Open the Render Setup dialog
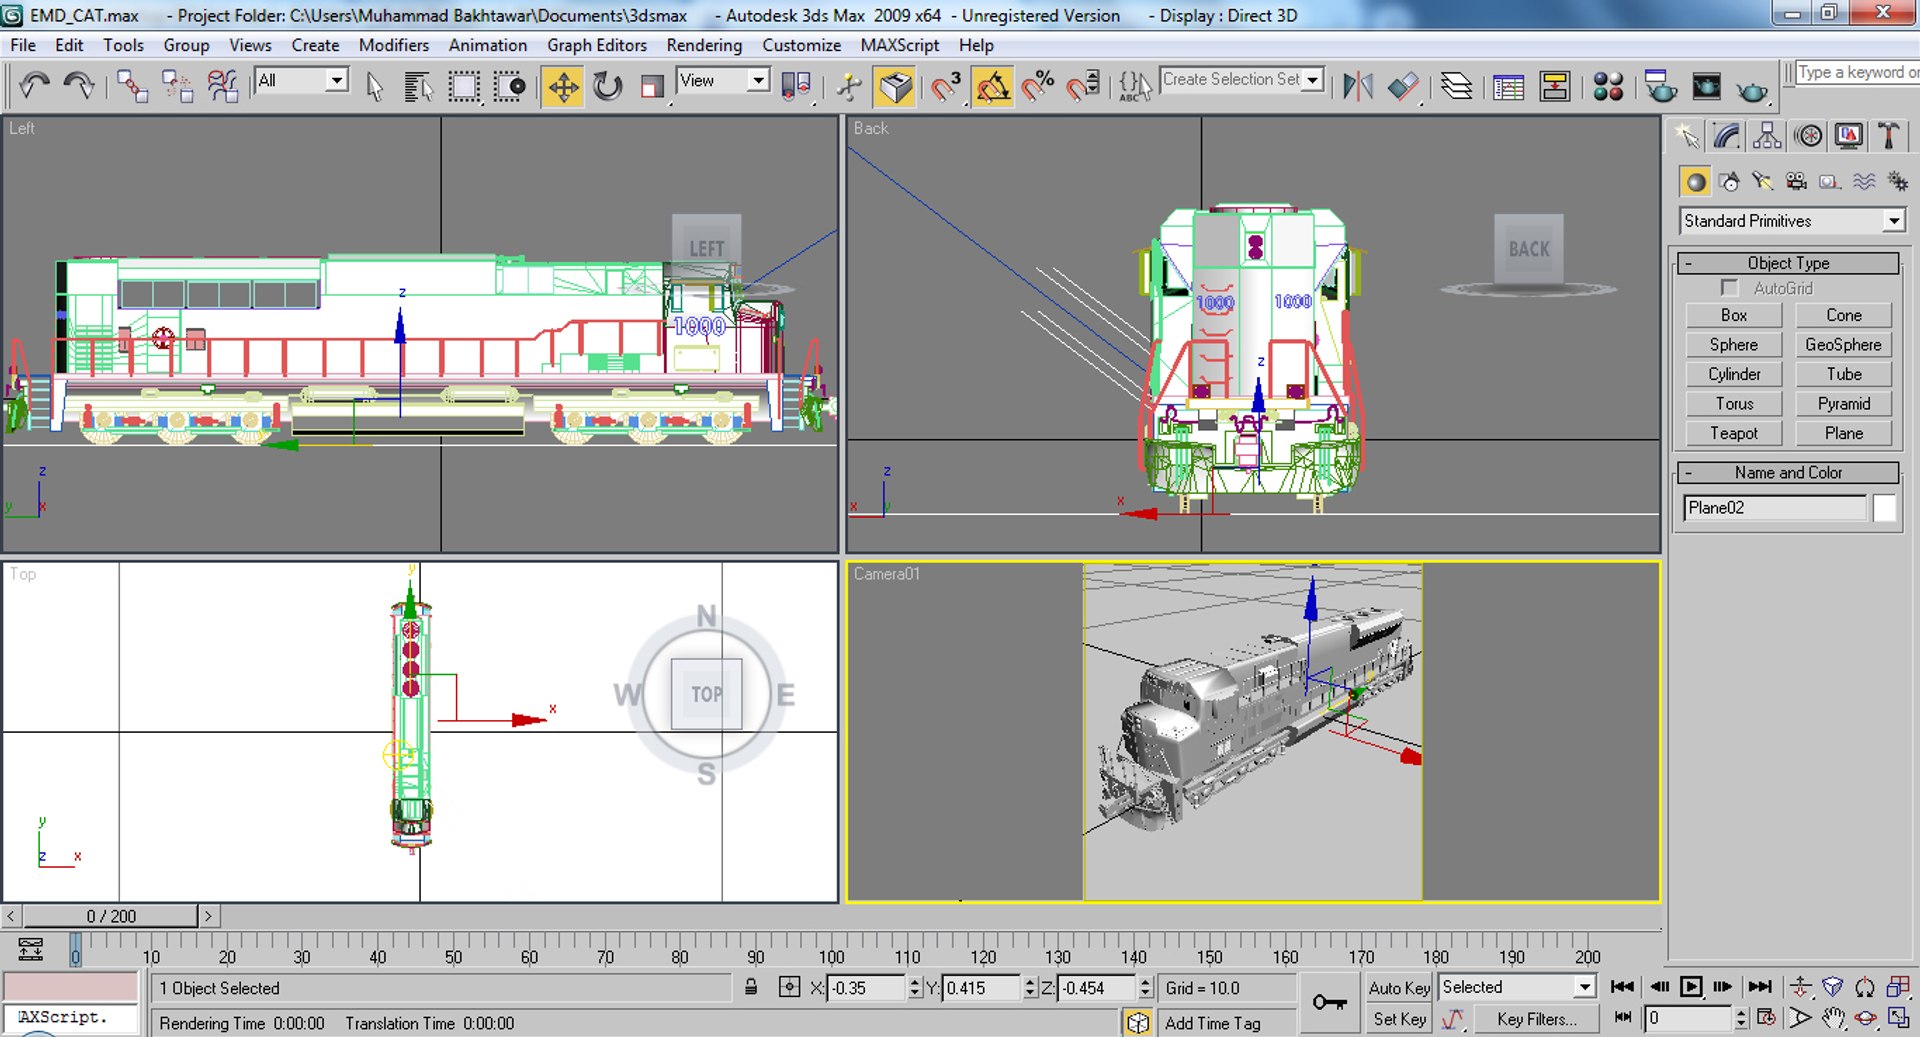 (1661, 86)
